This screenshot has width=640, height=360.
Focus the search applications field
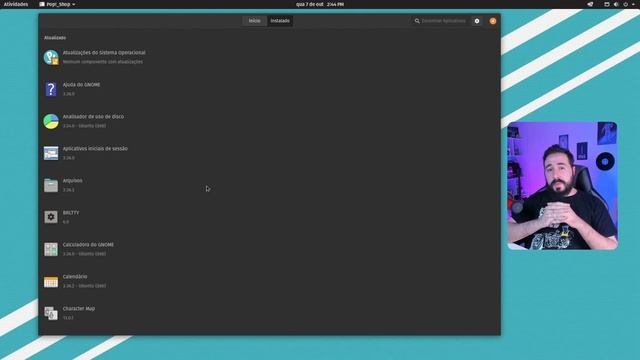pos(441,21)
